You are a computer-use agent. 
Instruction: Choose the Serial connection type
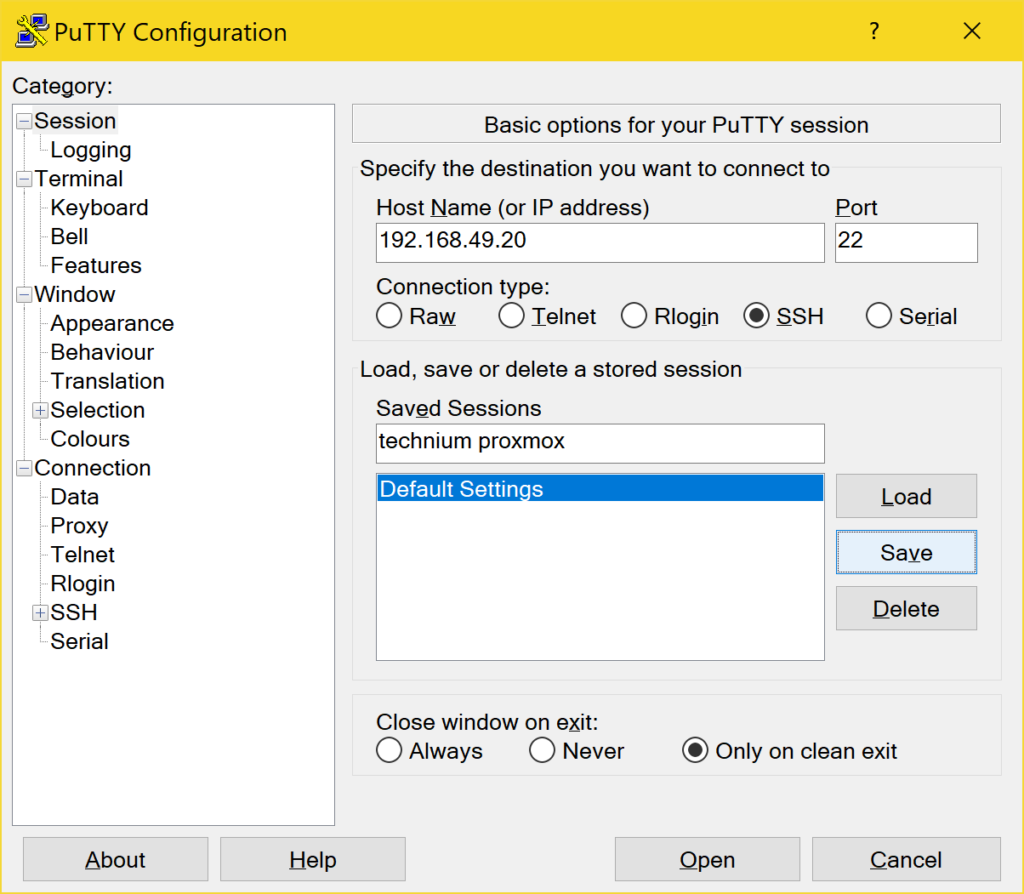click(x=879, y=315)
